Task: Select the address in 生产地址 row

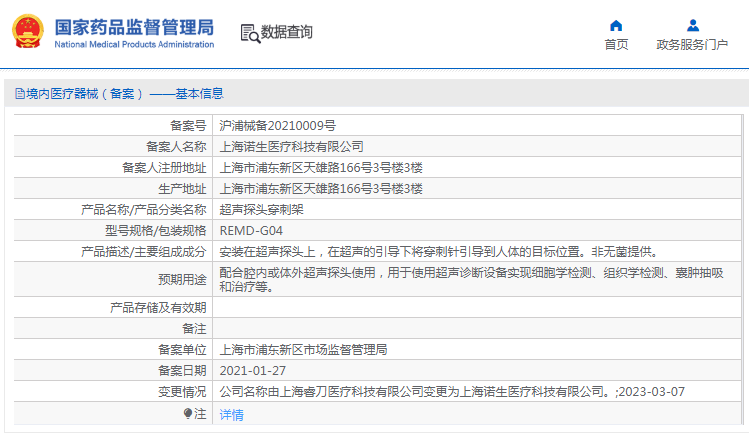Action: coord(321,189)
